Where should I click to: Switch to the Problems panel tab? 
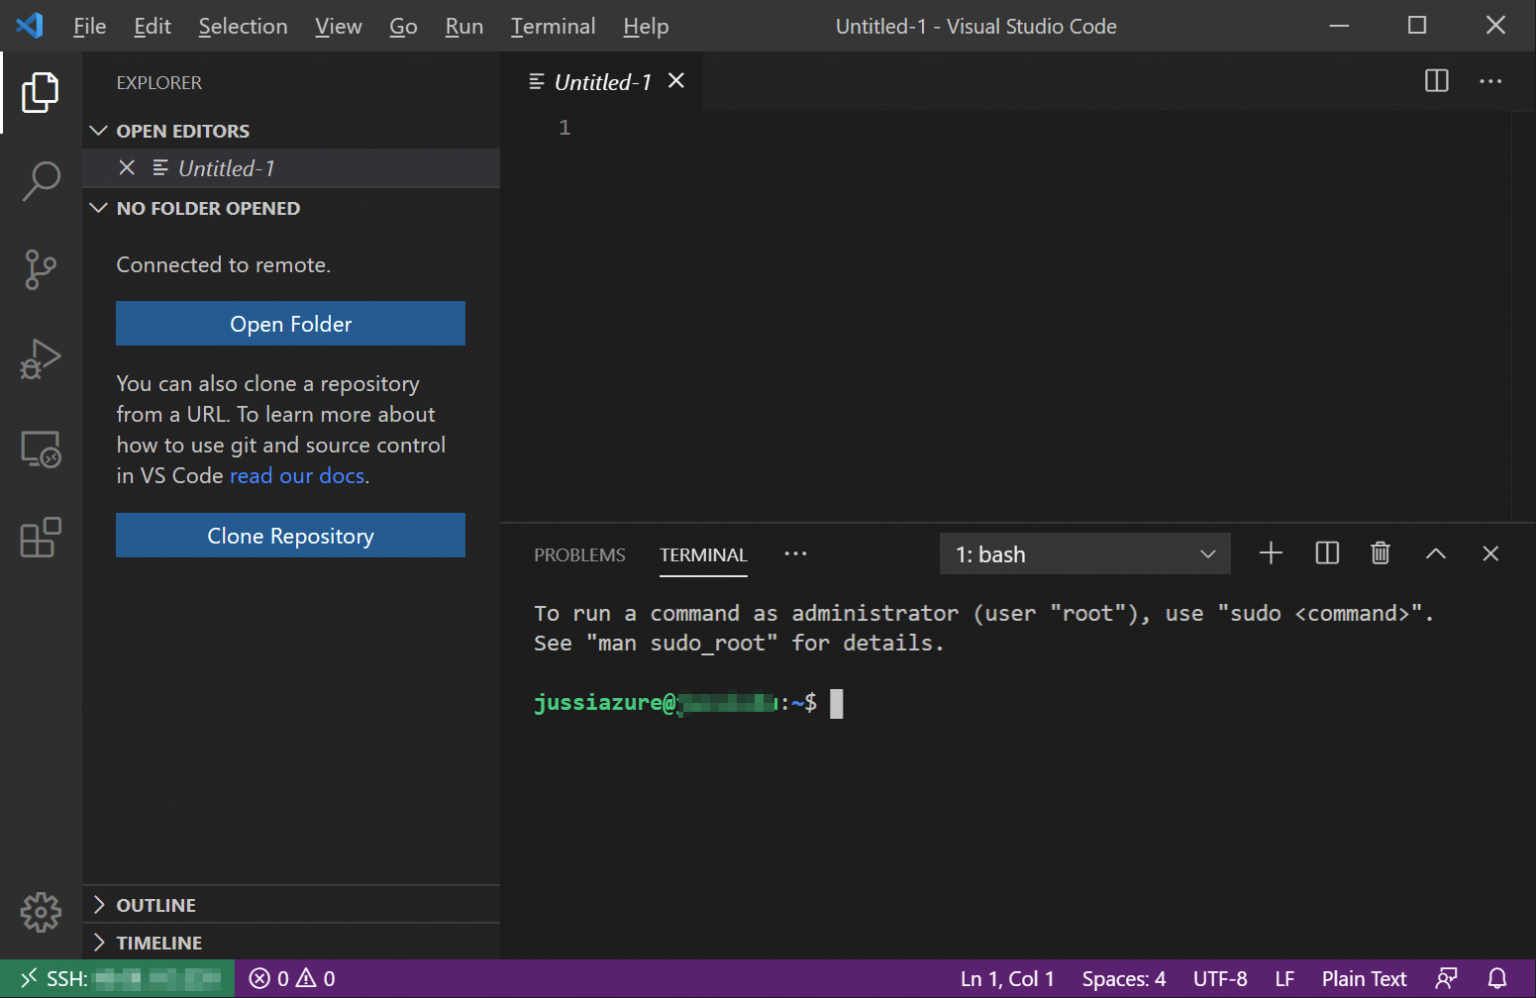click(x=579, y=555)
